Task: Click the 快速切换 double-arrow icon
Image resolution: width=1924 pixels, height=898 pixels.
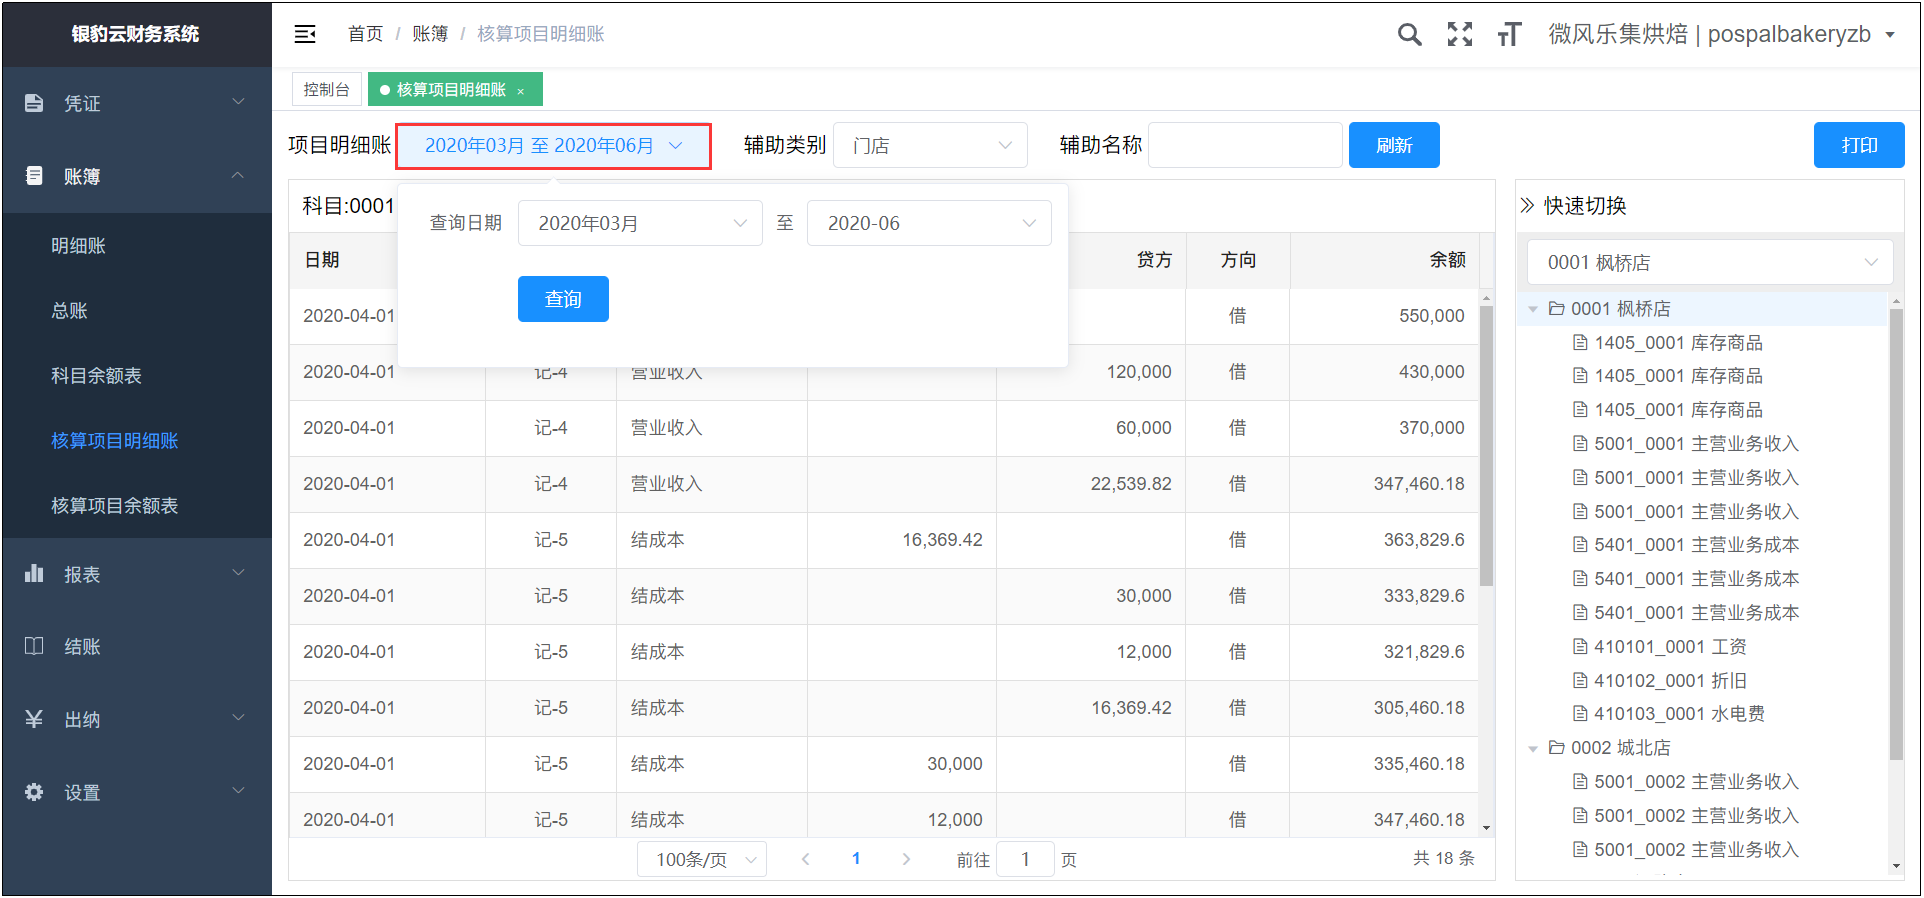Action: [1527, 206]
